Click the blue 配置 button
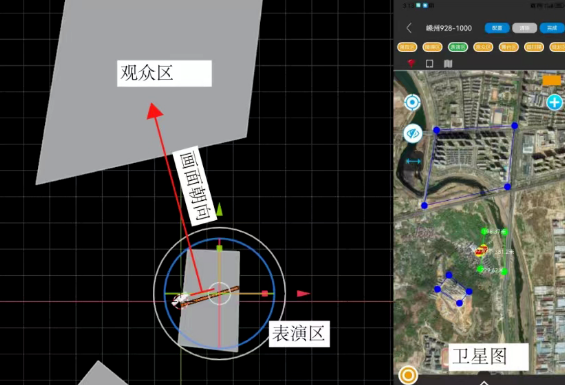The image size is (565, 385). coord(497,28)
